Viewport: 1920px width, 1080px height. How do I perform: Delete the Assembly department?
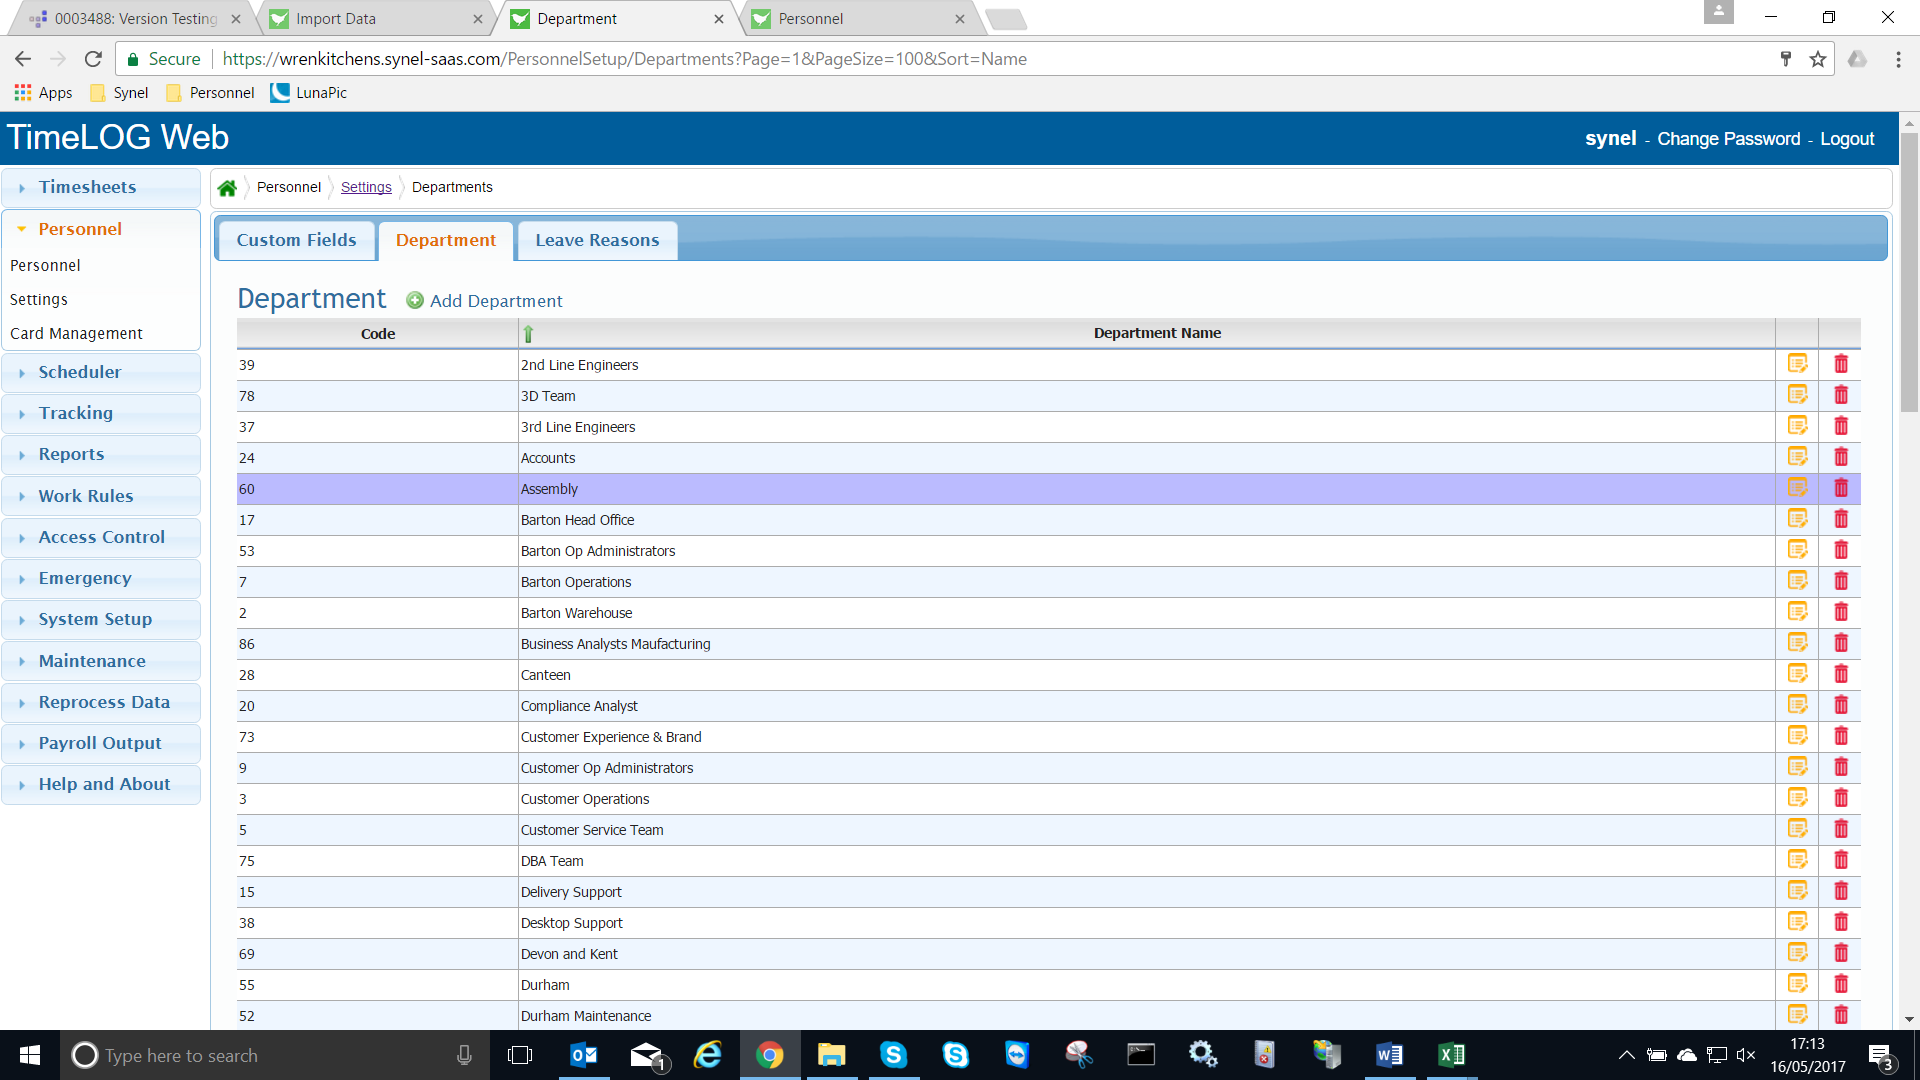[x=1841, y=488]
